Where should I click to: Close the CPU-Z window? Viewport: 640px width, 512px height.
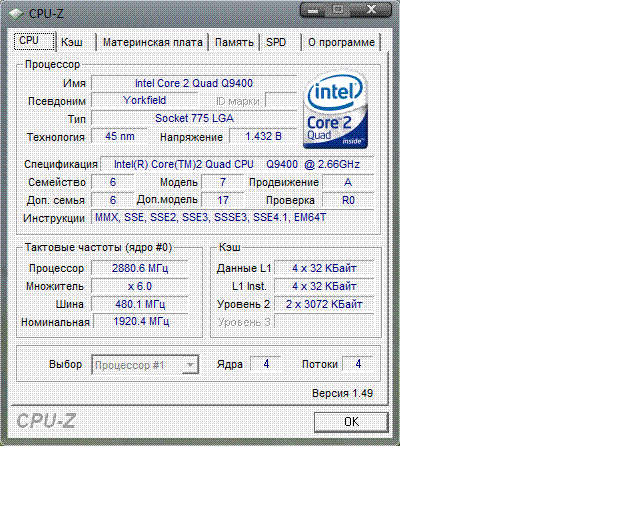click(371, 10)
